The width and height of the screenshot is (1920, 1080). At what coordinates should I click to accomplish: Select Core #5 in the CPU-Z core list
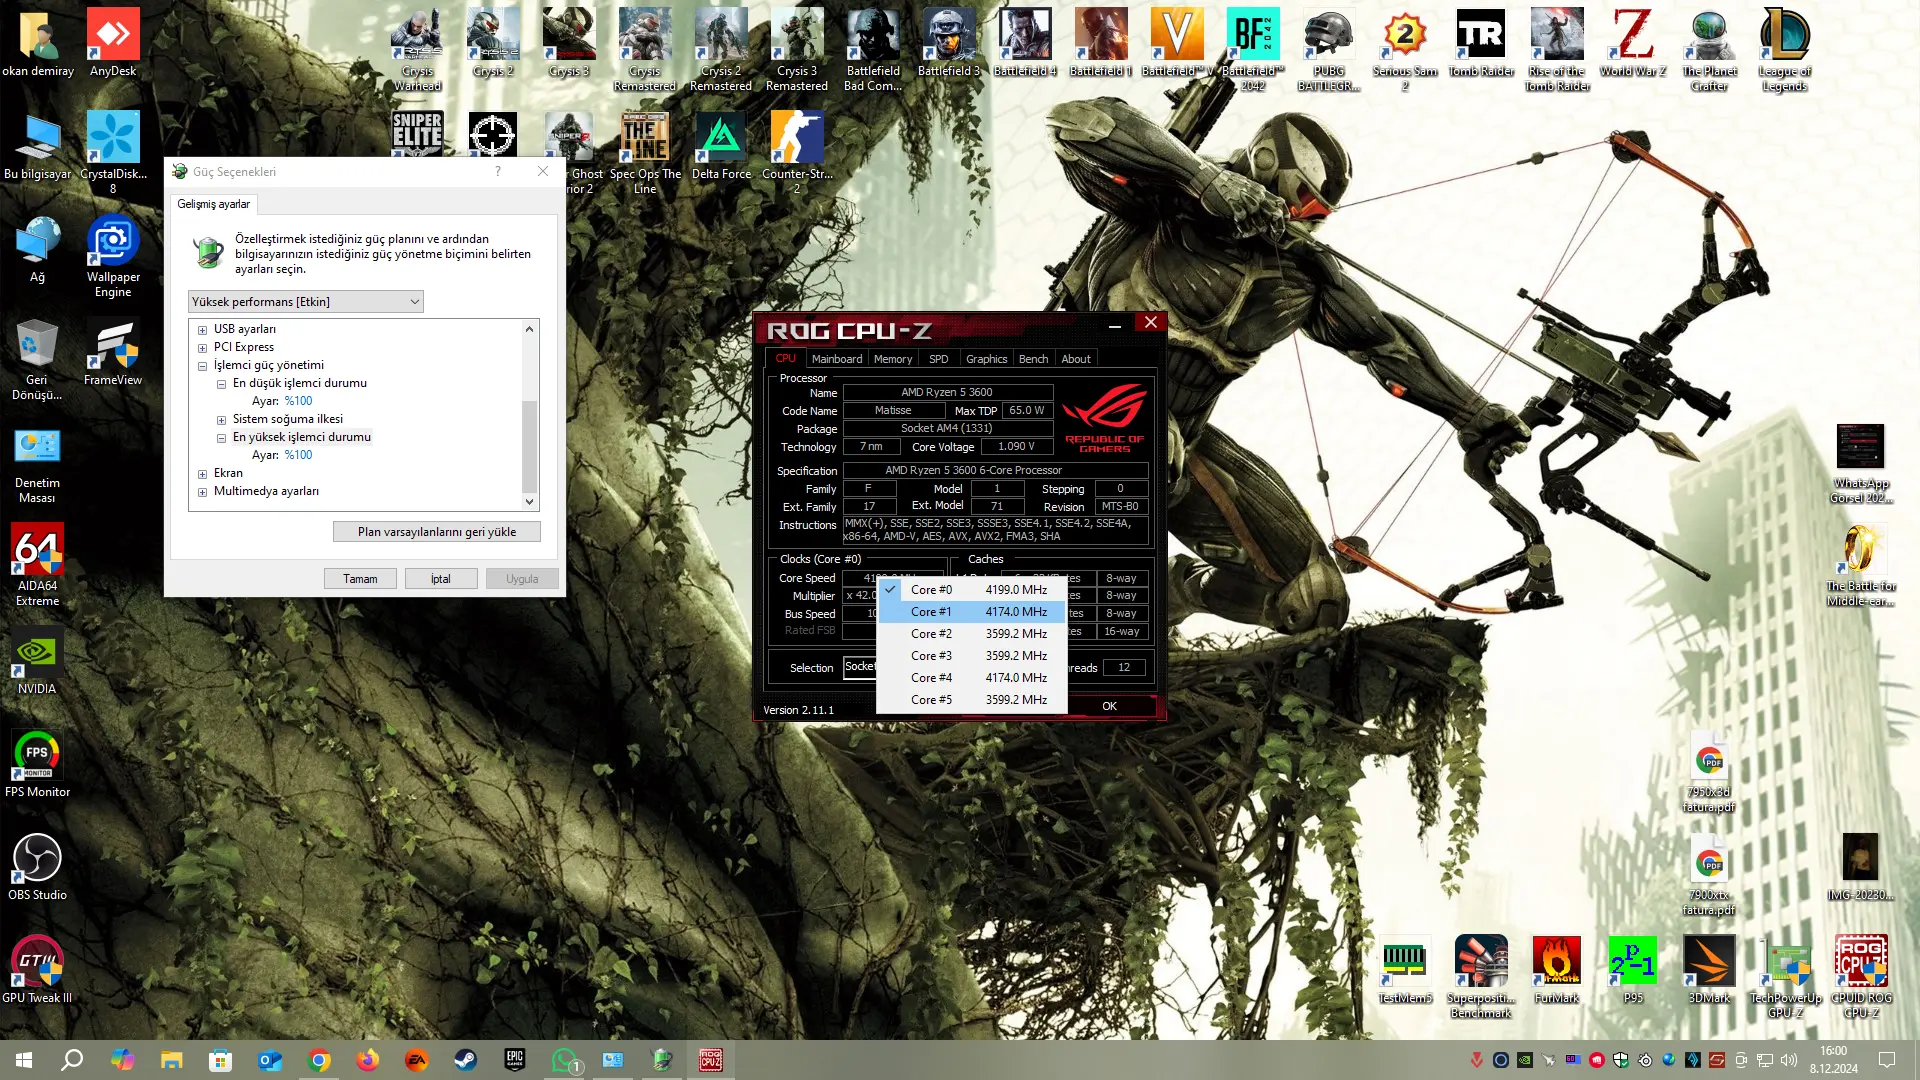point(972,700)
